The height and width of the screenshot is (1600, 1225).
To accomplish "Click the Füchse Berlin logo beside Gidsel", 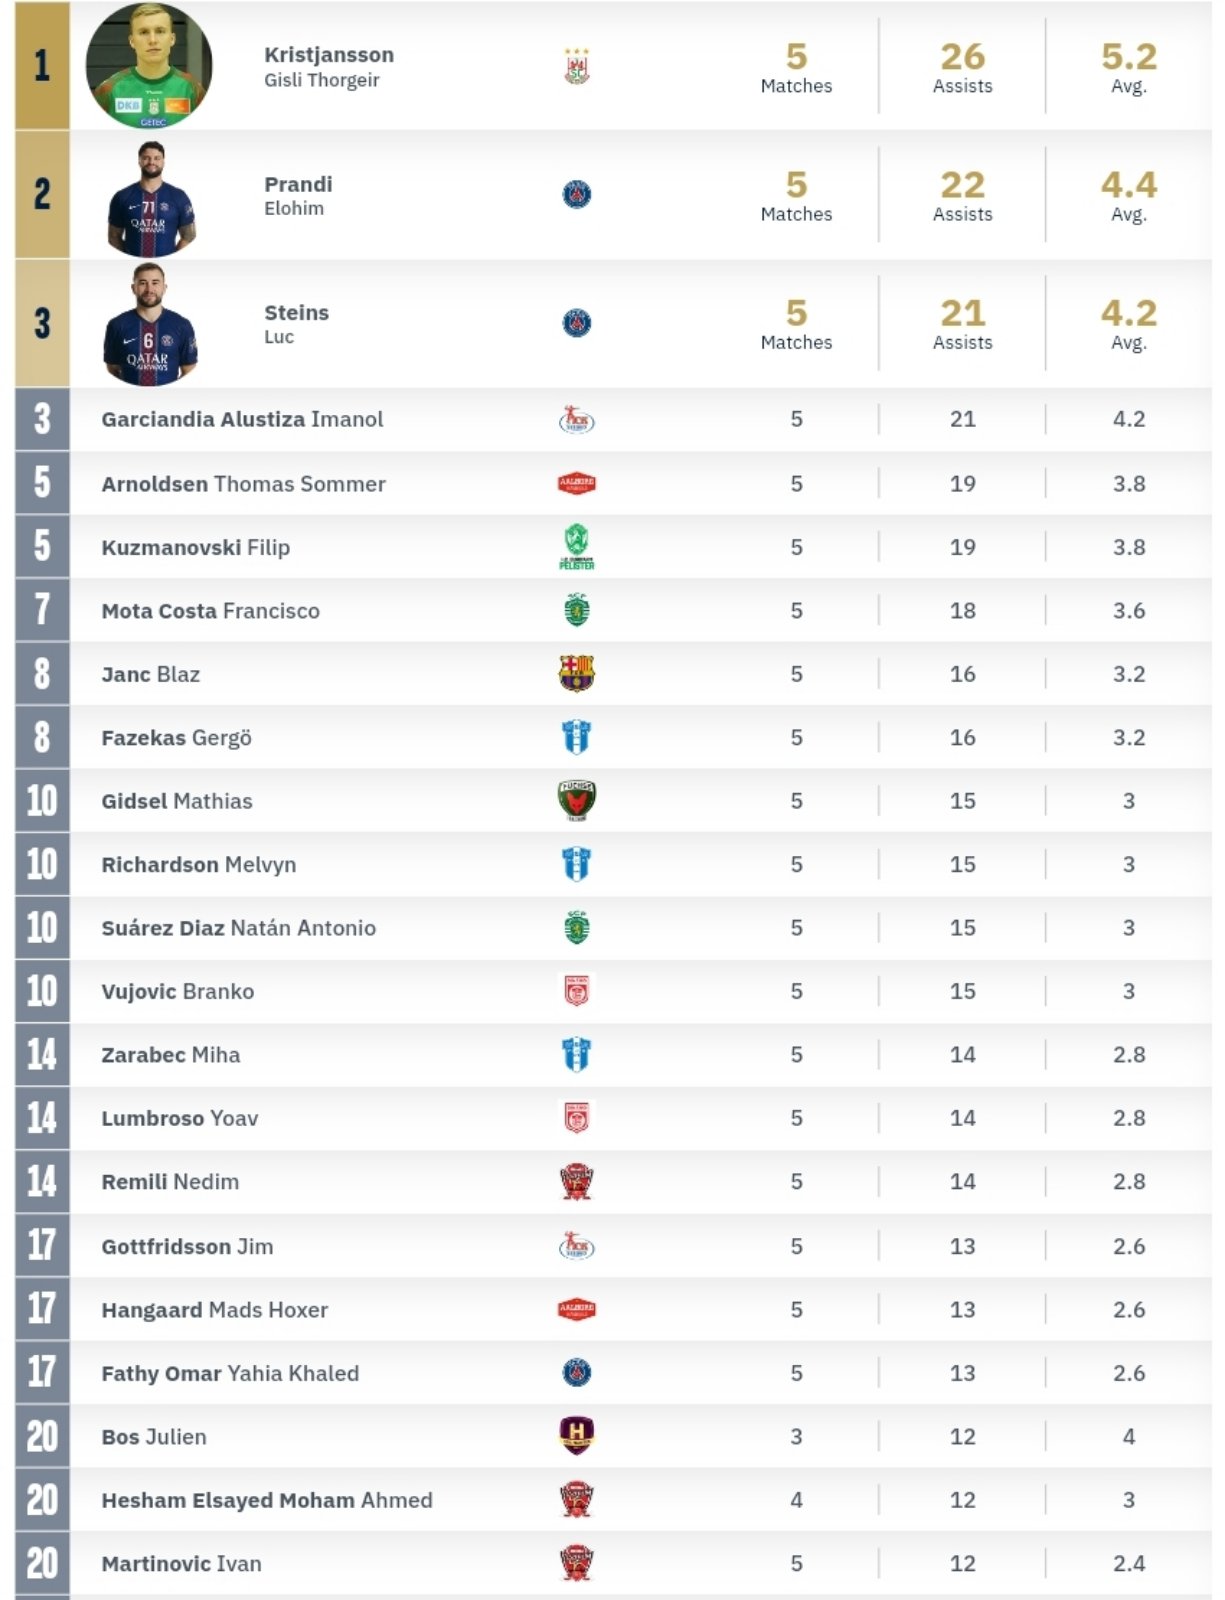I will (576, 801).
